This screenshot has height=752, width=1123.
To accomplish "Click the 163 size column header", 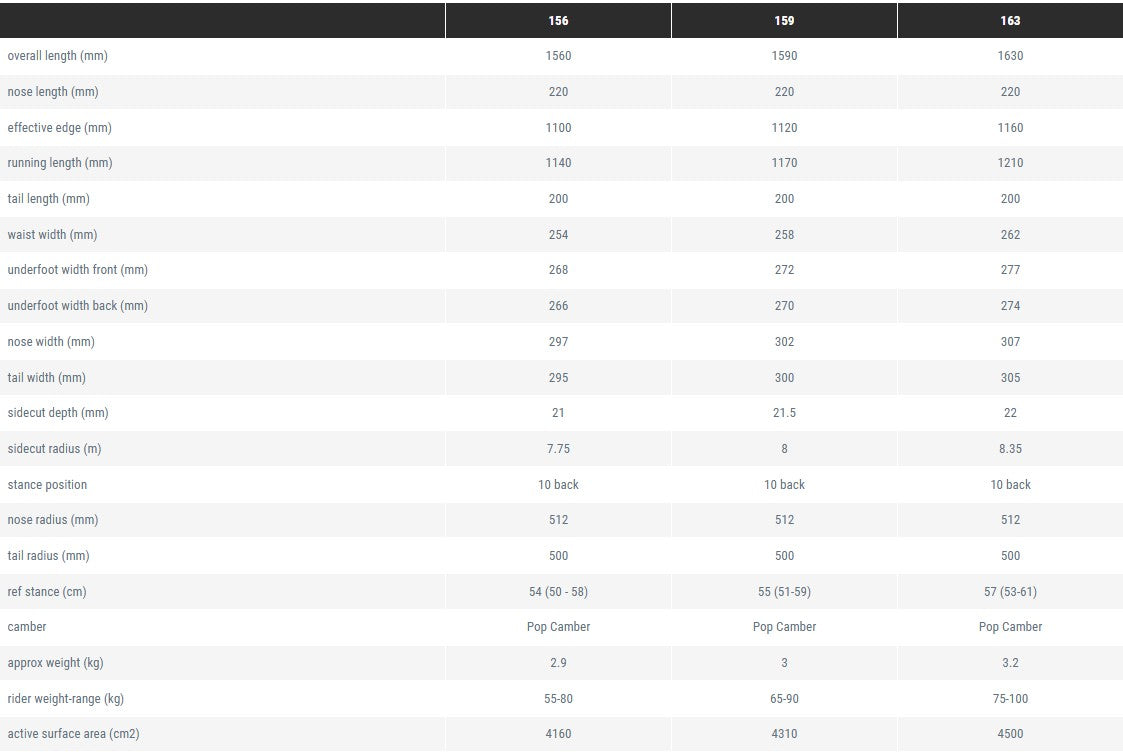I will tap(1010, 21).
